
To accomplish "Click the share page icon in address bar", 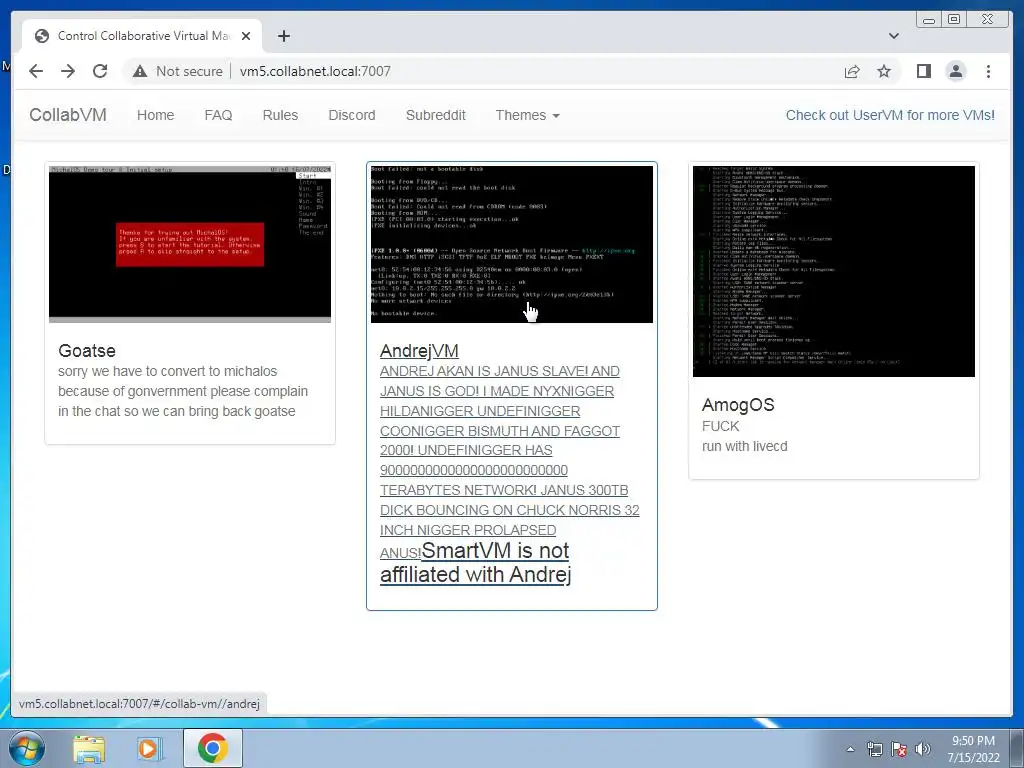I will click(x=852, y=72).
